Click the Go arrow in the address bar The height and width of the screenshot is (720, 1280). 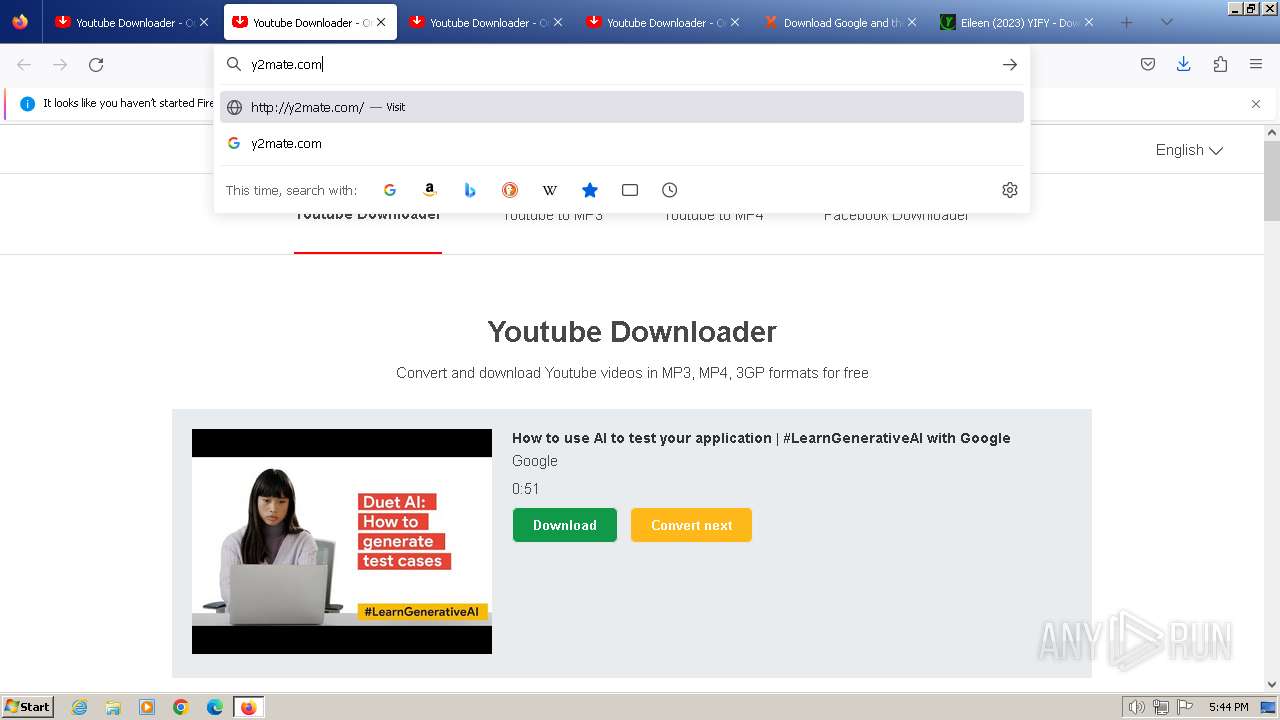click(x=1010, y=64)
